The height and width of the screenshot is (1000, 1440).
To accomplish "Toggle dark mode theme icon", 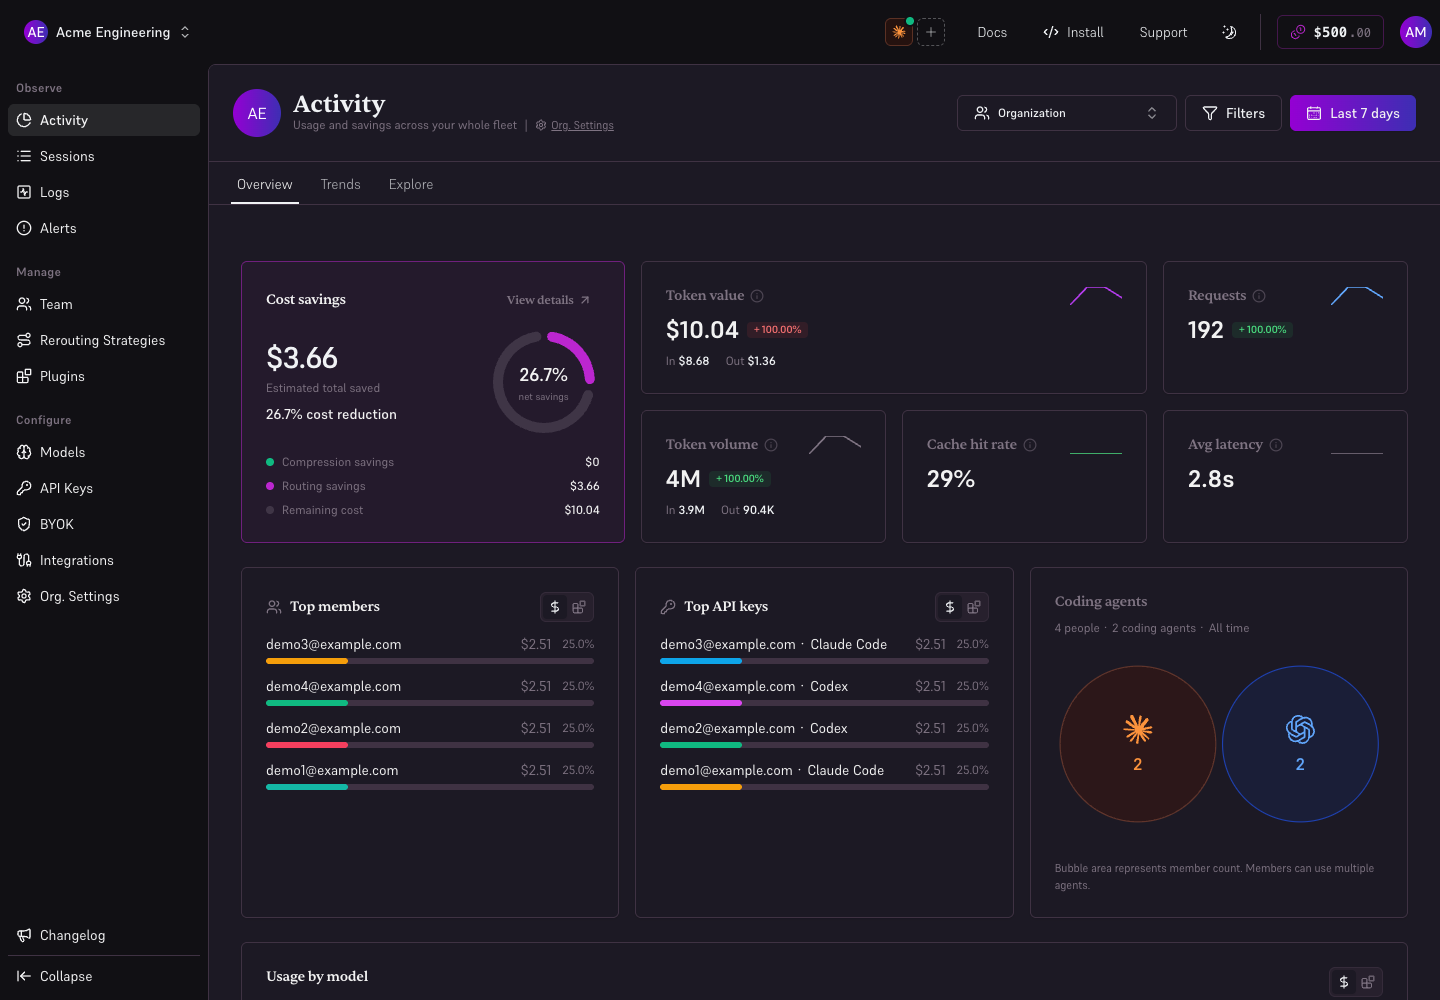I will pos(1229,32).
